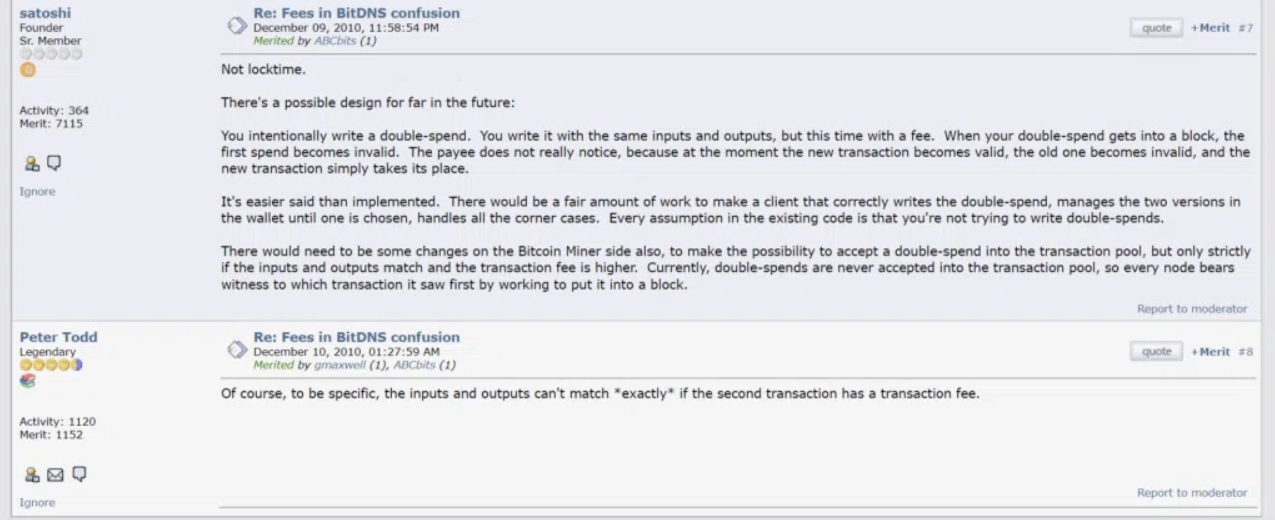This screenshot has height=520, width=1275.
Task: Give merit to Peter Todd's post #8
Action: pos(1210,352)
